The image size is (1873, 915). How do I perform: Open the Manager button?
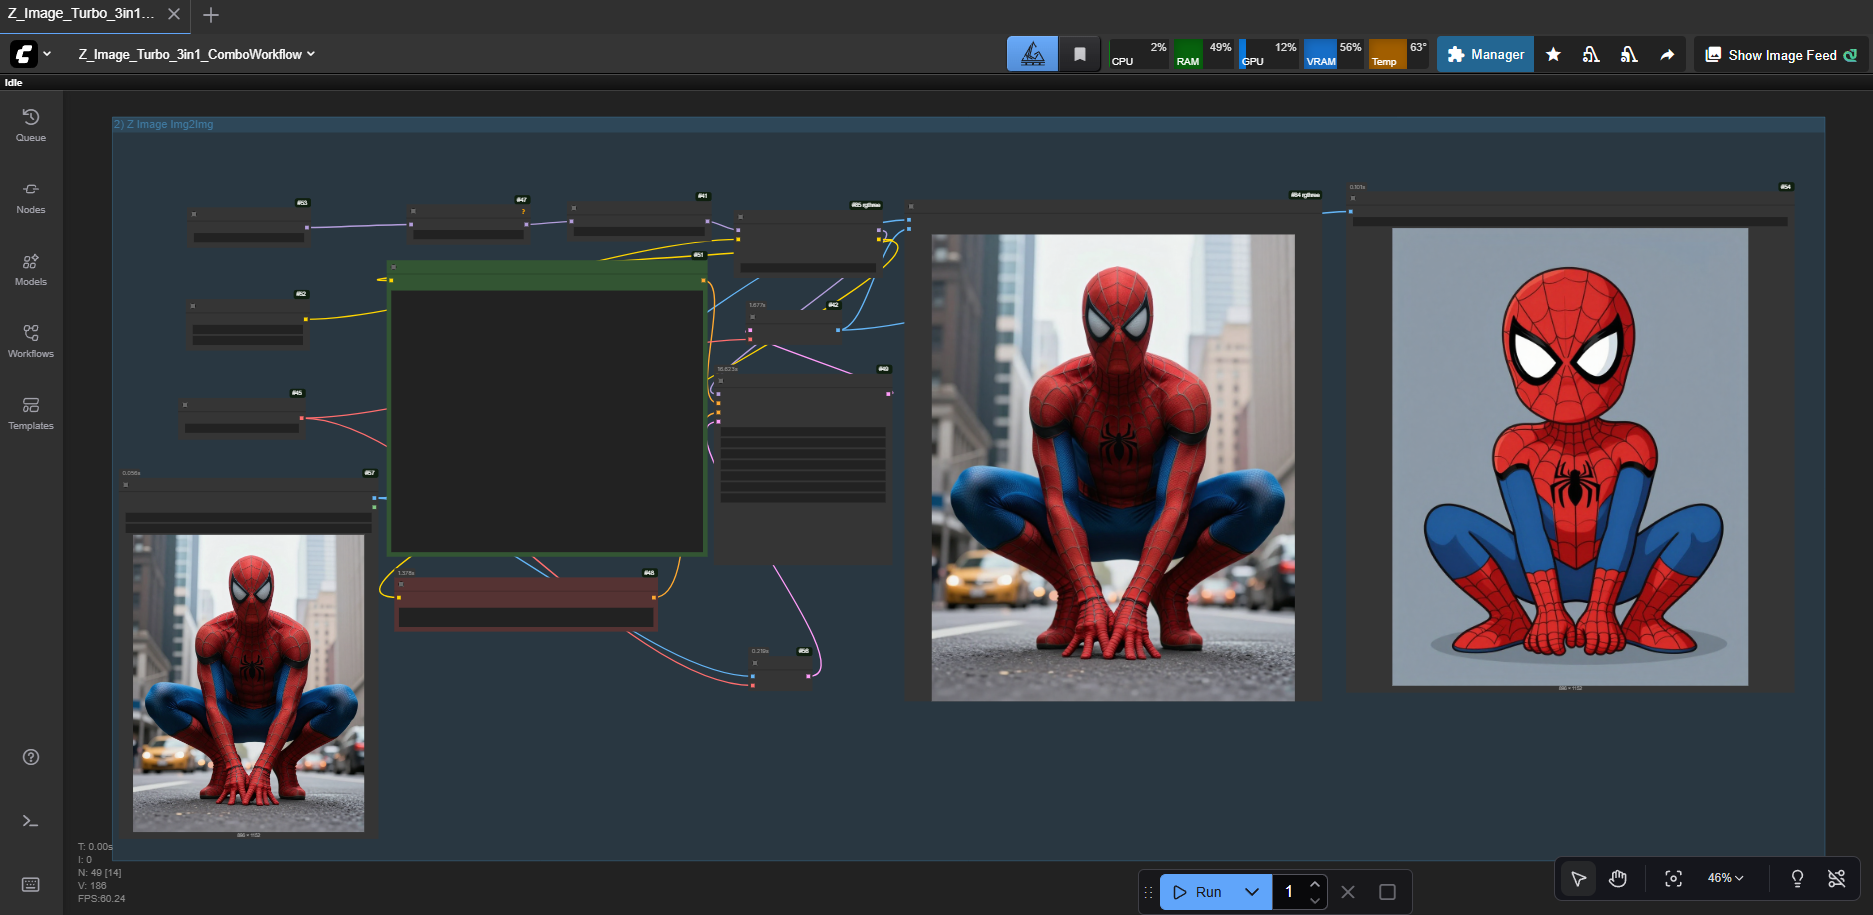(1486, 54)
